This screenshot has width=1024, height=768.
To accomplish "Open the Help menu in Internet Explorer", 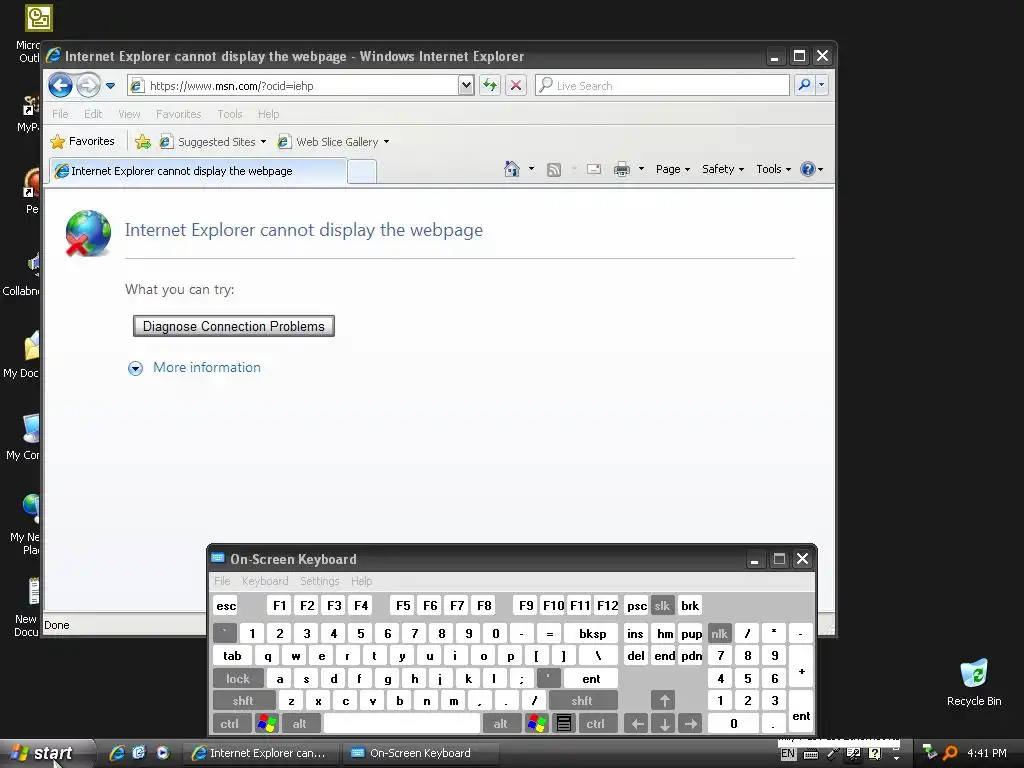I will [x=268, y=114].
